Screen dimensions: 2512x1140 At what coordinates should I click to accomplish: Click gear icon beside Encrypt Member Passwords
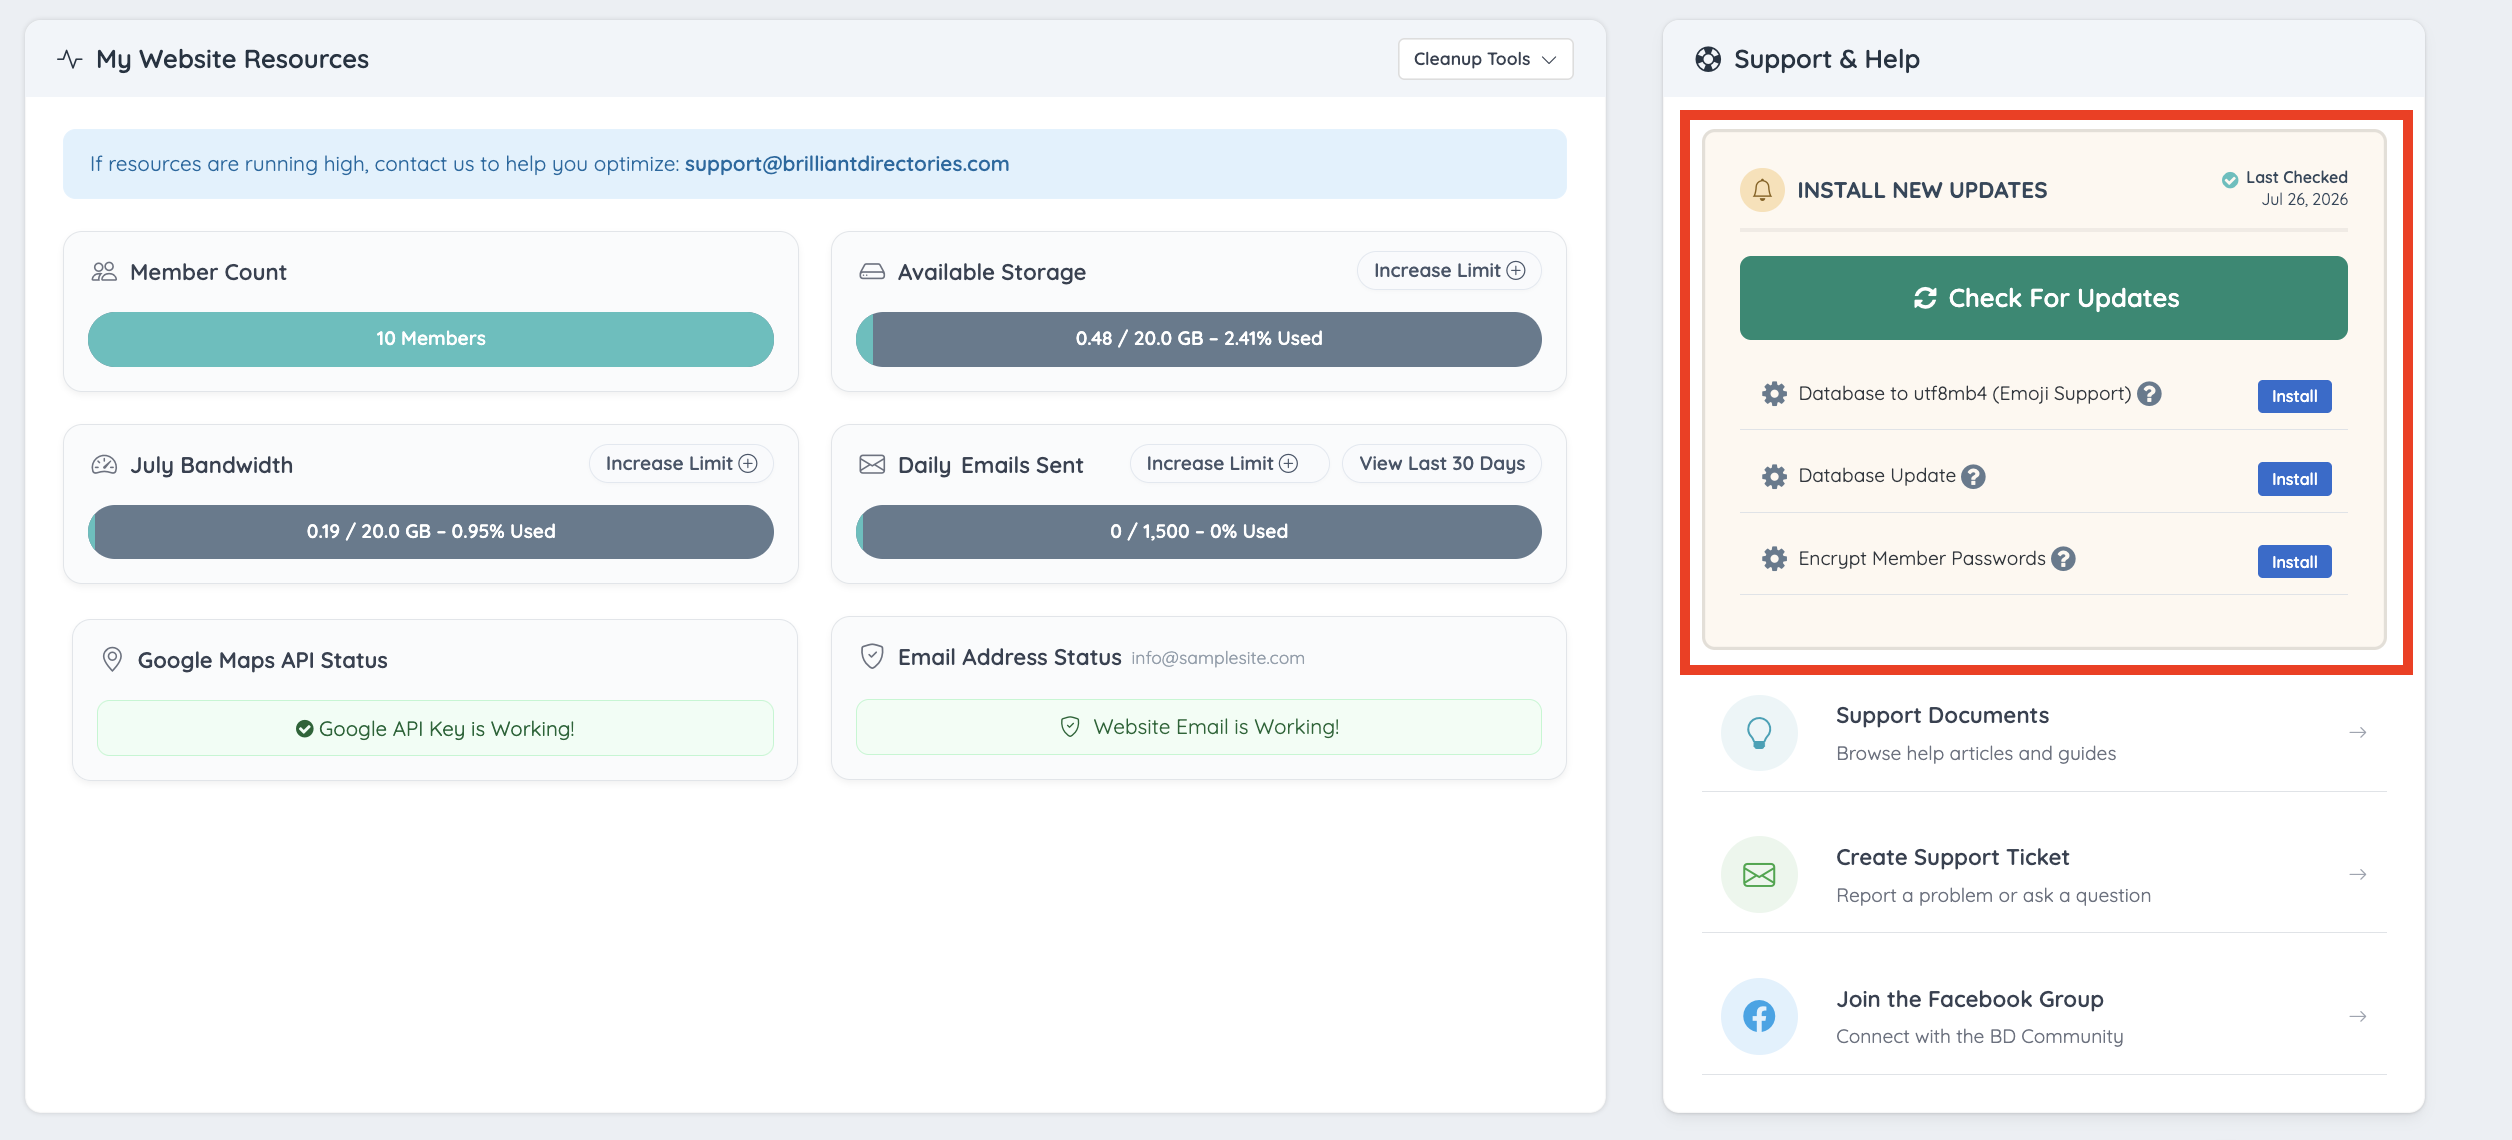click(1774, 559)
